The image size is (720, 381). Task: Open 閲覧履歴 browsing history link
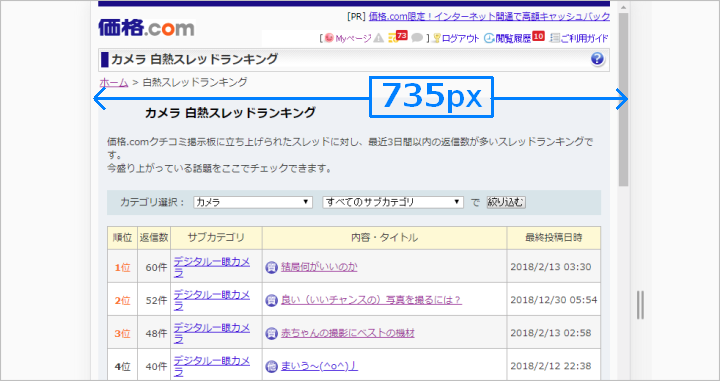(514, 38)
